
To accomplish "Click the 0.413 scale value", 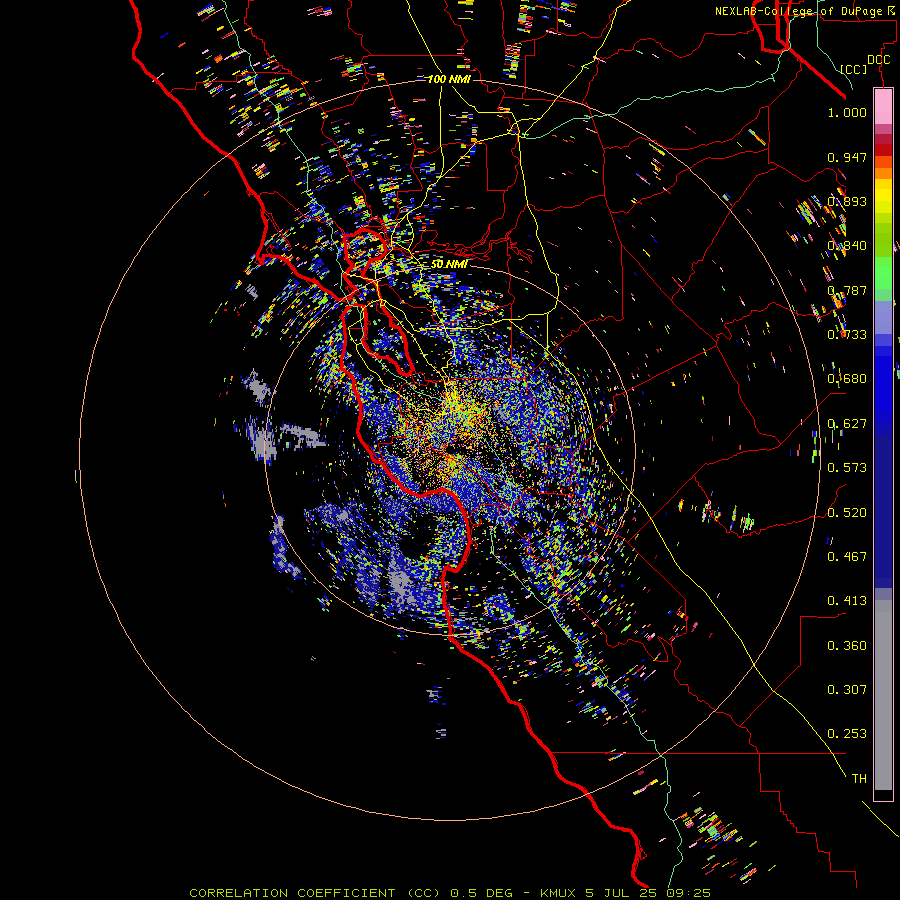I will (x=847, y=601).
